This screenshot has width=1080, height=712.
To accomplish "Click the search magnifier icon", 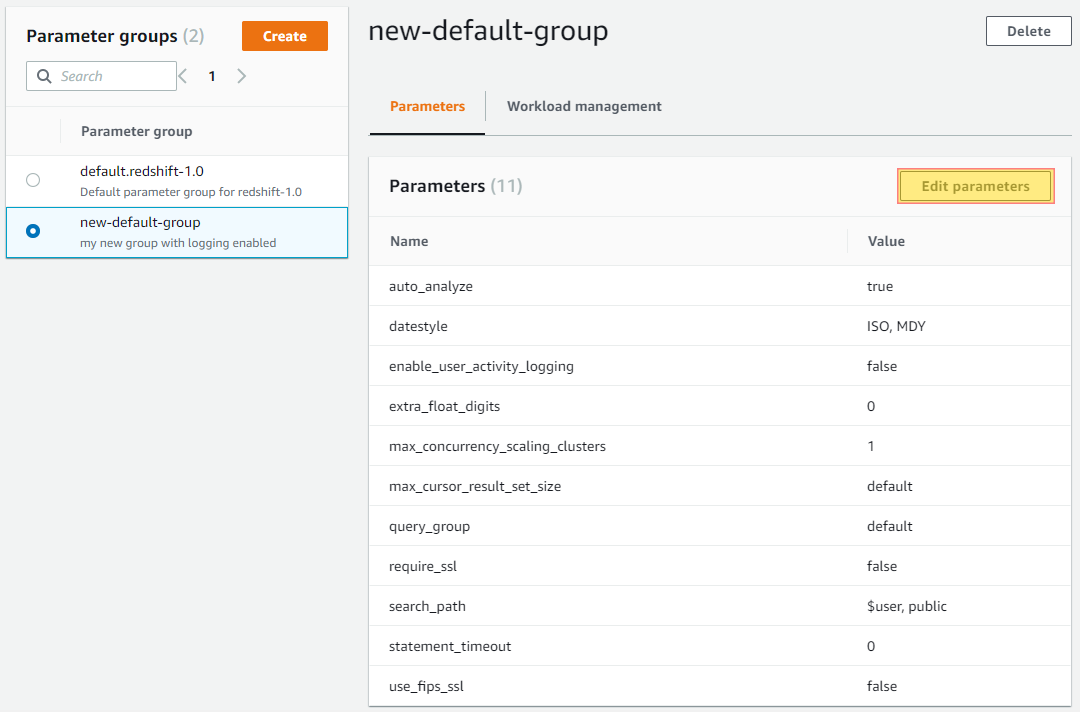I will [x=44, y=76].
